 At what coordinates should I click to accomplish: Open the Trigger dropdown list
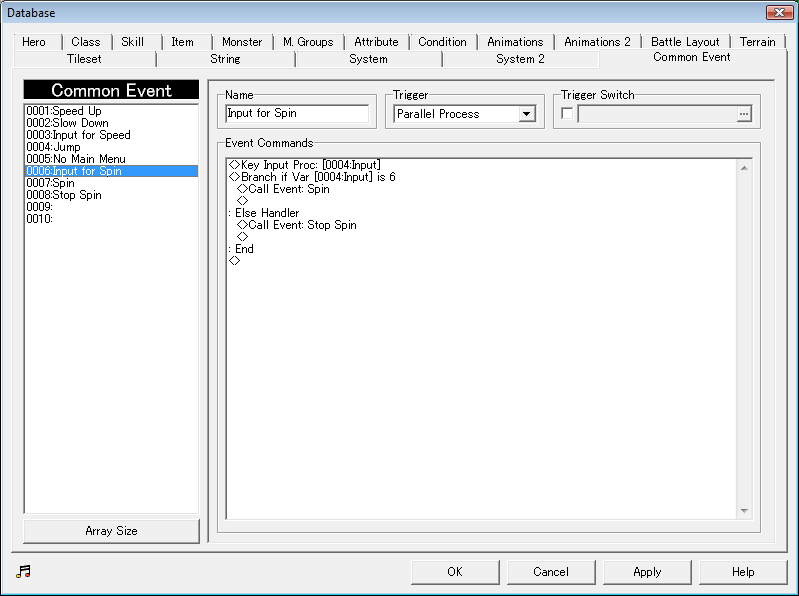coord(527,114)
